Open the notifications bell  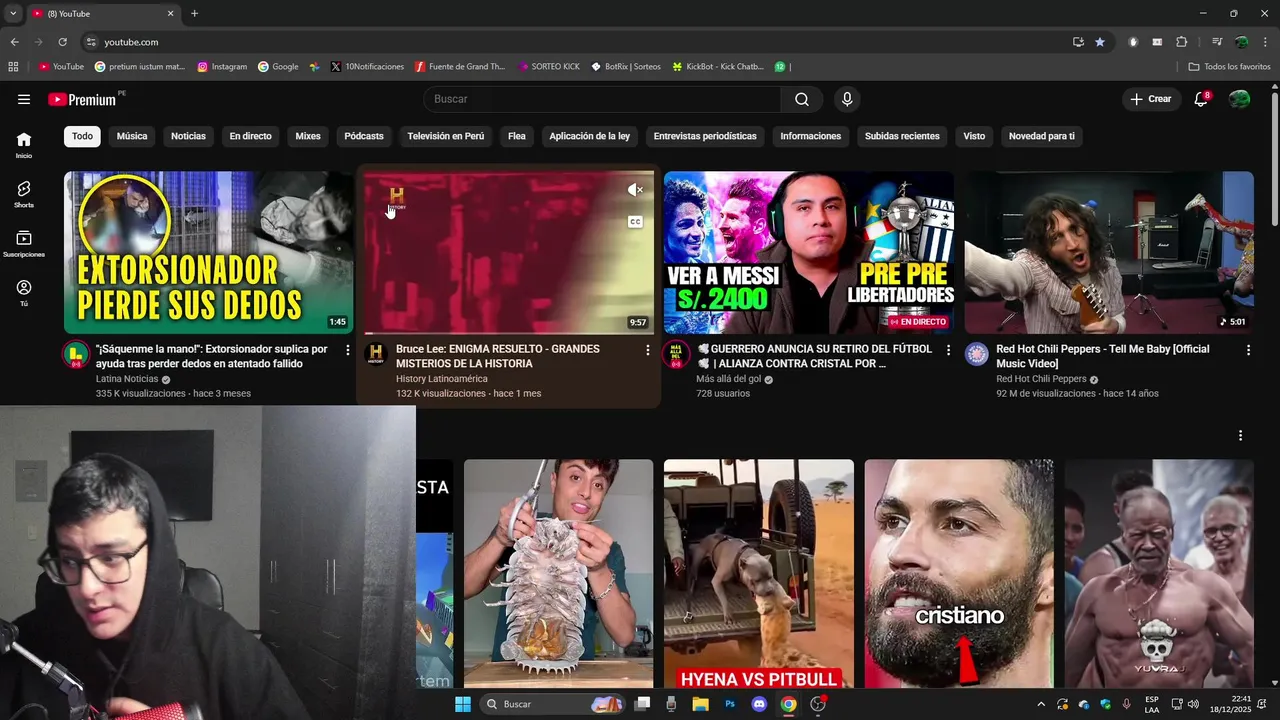point(1201,99)
